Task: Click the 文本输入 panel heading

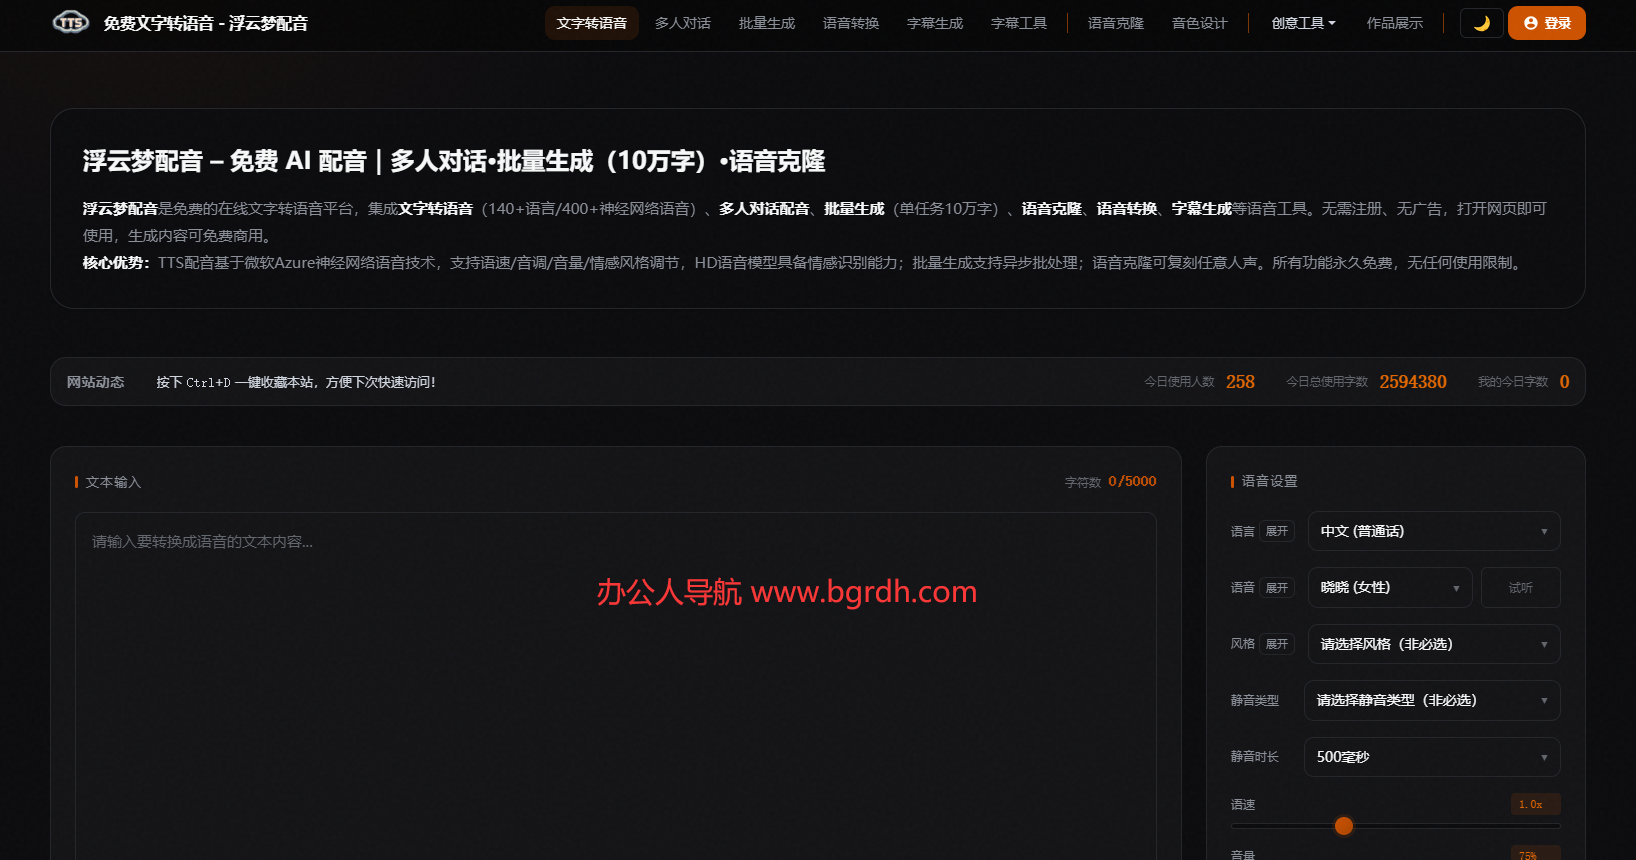Action: pyautogui.click(x=113, y=482)
